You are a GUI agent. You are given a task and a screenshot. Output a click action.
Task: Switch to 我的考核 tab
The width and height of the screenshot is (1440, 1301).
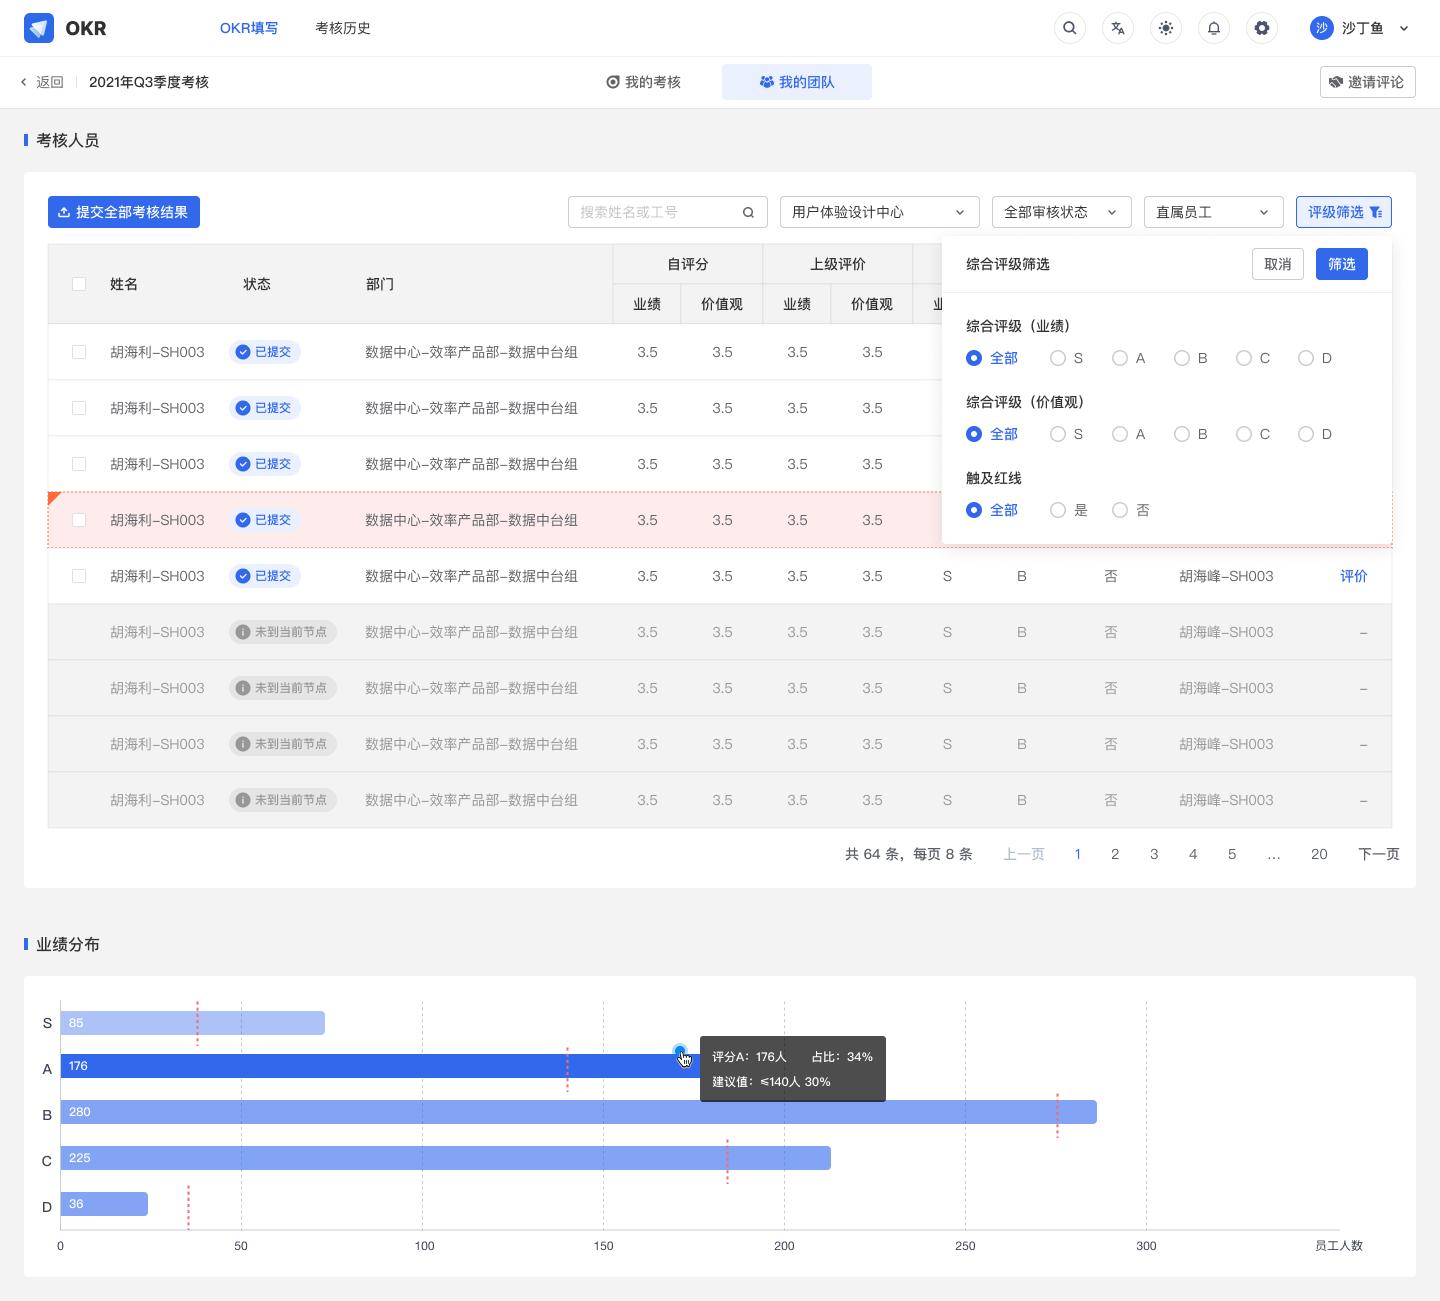(643, 82)
